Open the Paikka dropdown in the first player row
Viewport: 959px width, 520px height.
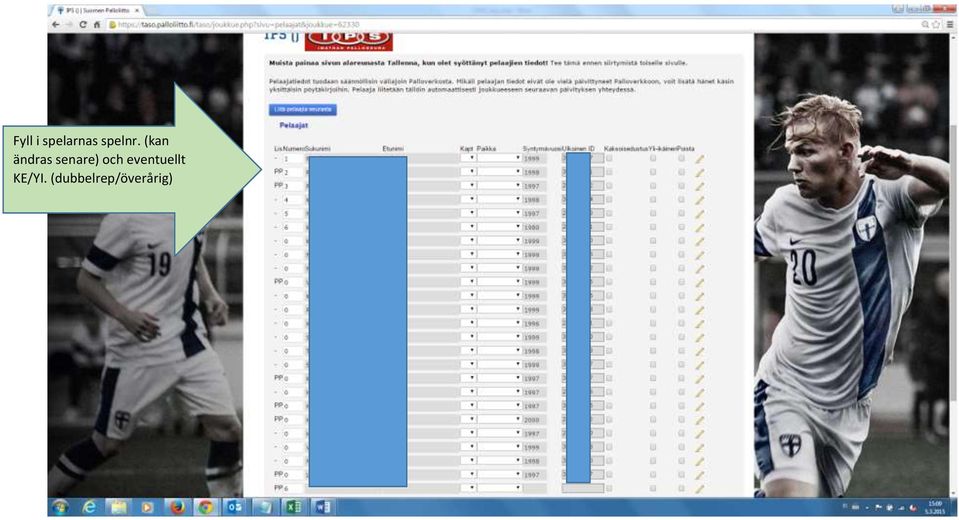point(500,158)
